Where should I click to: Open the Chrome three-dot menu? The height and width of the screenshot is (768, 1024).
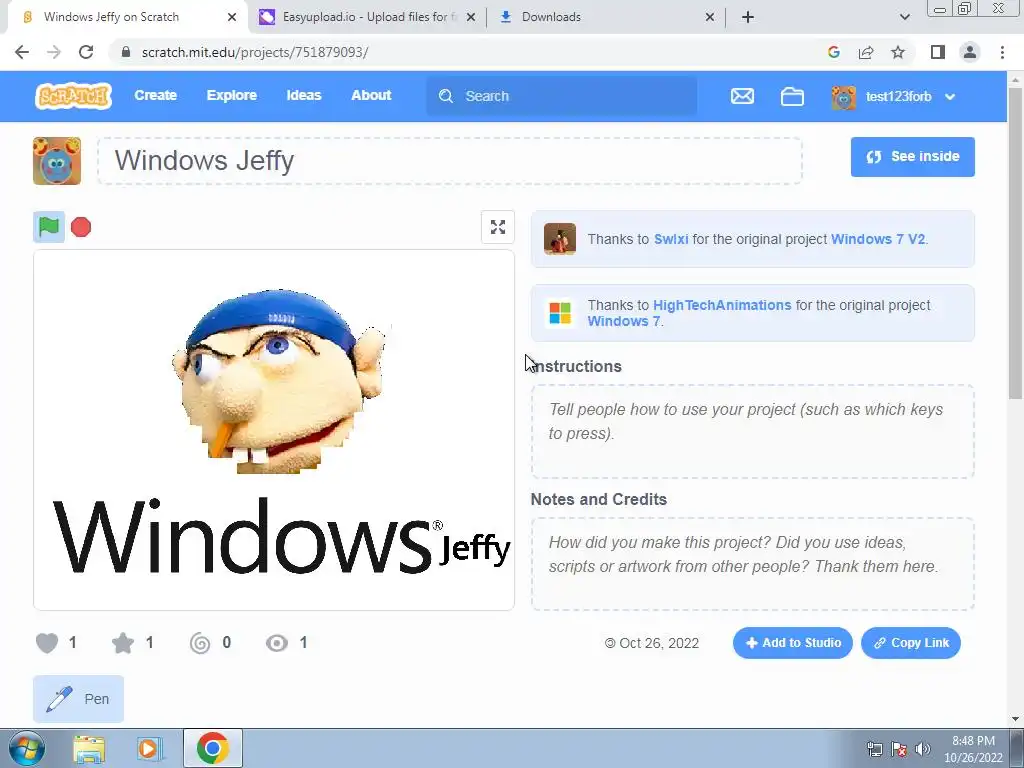[x=1002, y=52]
